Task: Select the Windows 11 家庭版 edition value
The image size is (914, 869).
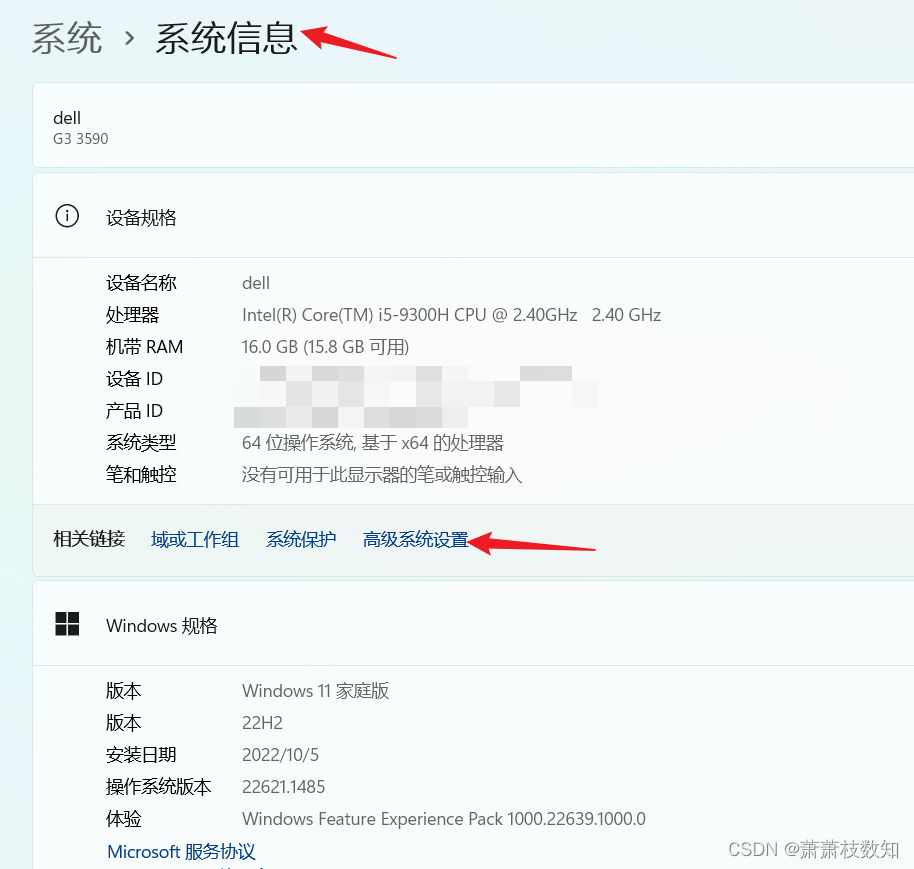Action: (x=315, y=691)
